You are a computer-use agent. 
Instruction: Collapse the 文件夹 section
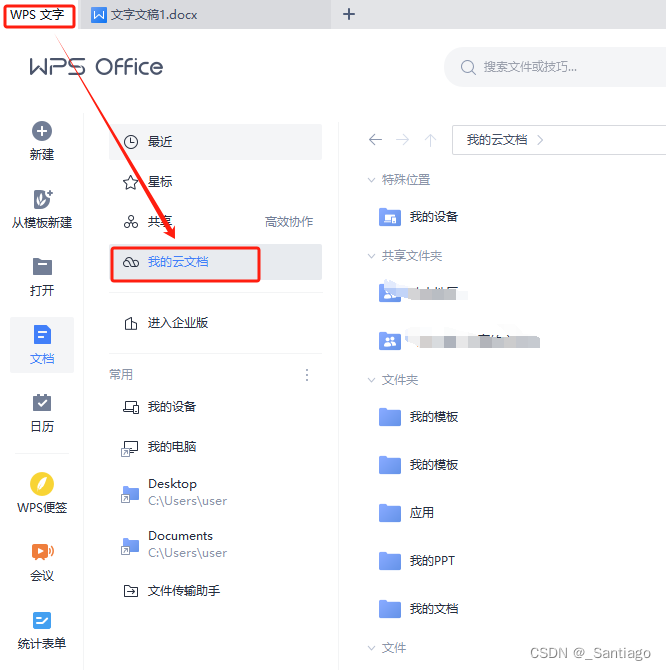point(371,380)
